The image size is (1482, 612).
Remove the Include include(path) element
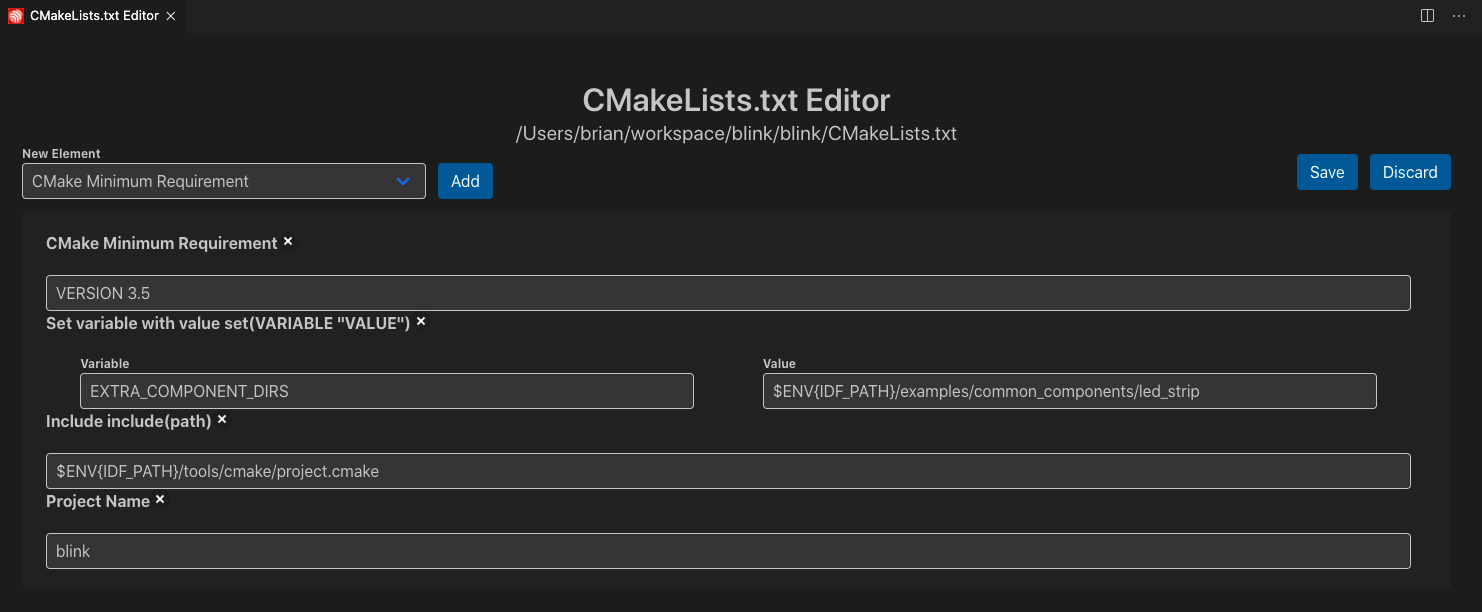[x=221, y=420]
